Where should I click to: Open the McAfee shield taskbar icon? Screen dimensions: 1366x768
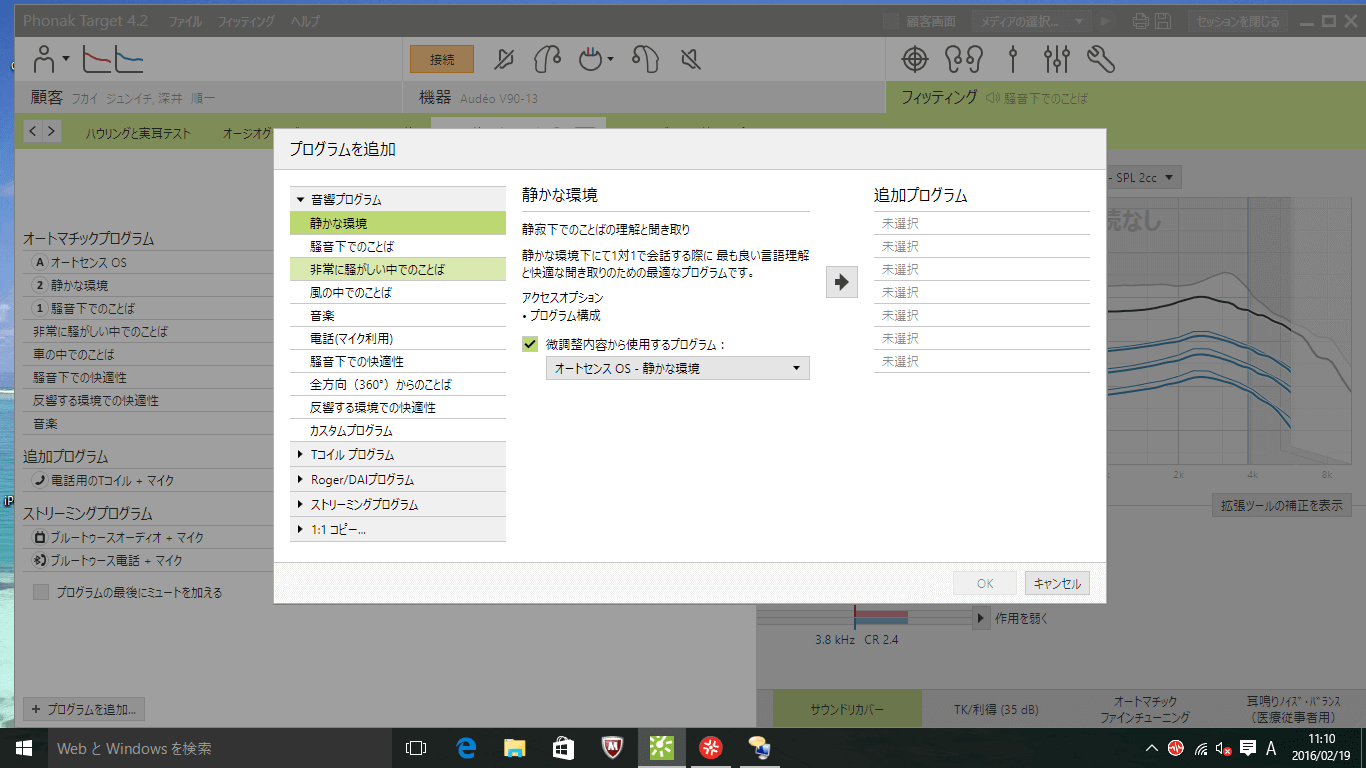(x=612, y=747)
